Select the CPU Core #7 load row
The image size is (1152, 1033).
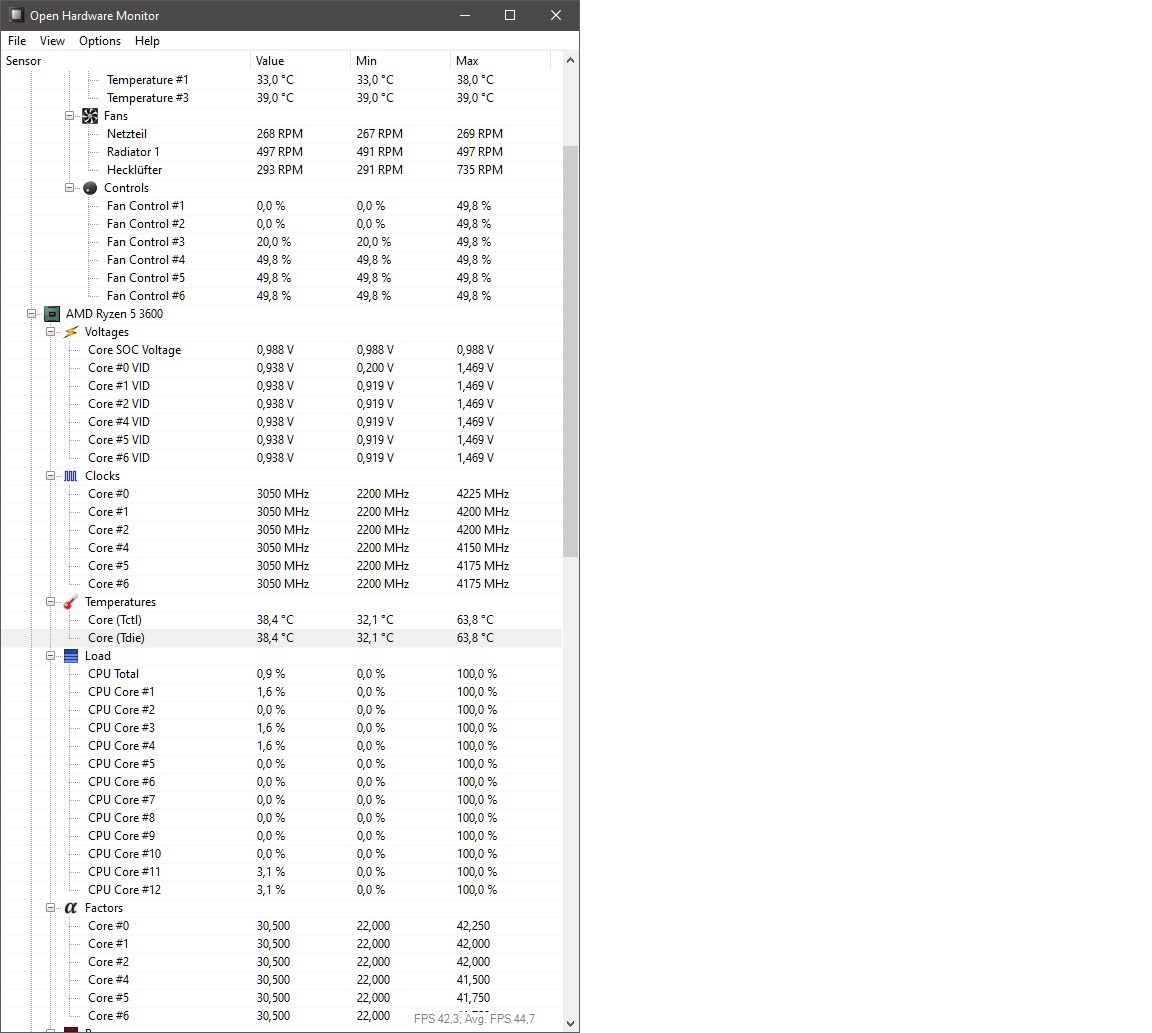coord(281,800)
